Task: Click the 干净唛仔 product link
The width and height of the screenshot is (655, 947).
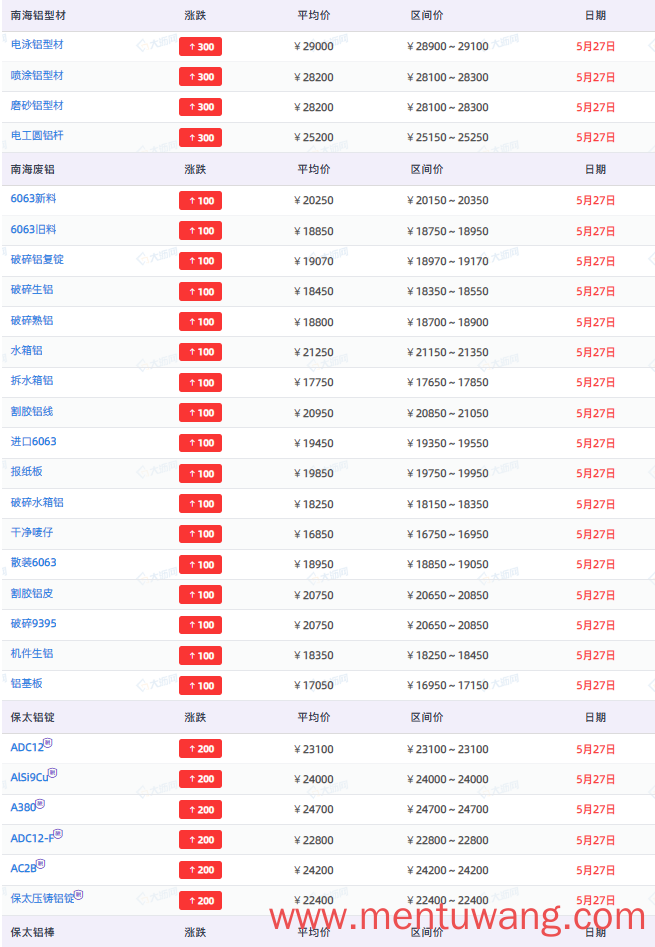Action: click(x=32, y=533)
